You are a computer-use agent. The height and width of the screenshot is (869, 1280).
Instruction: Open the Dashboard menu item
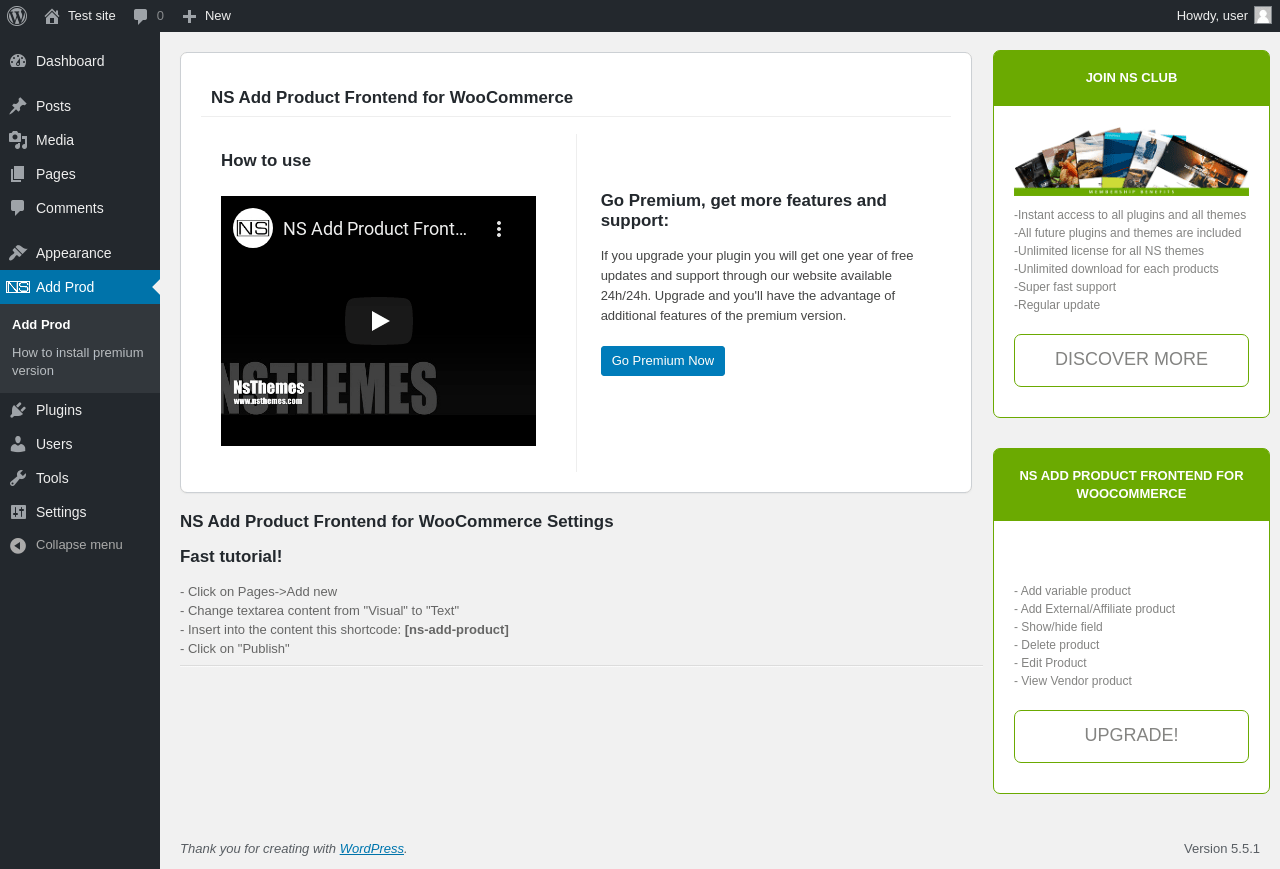[80, 61]
